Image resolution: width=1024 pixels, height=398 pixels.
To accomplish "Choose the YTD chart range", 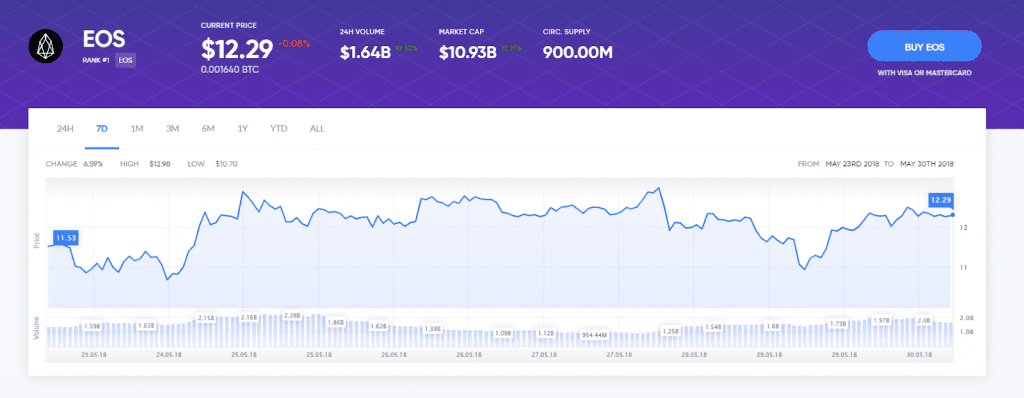I will (279, 129).
